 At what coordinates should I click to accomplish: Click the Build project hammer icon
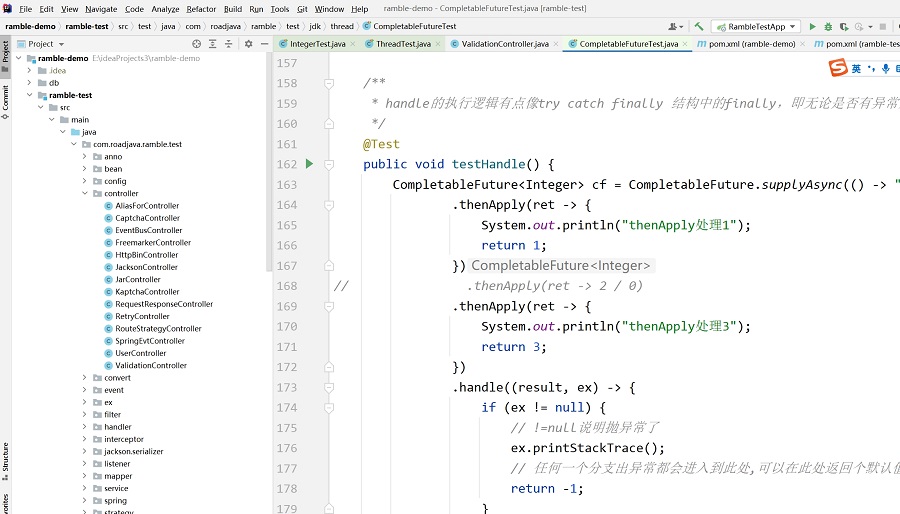coord(699,26)
